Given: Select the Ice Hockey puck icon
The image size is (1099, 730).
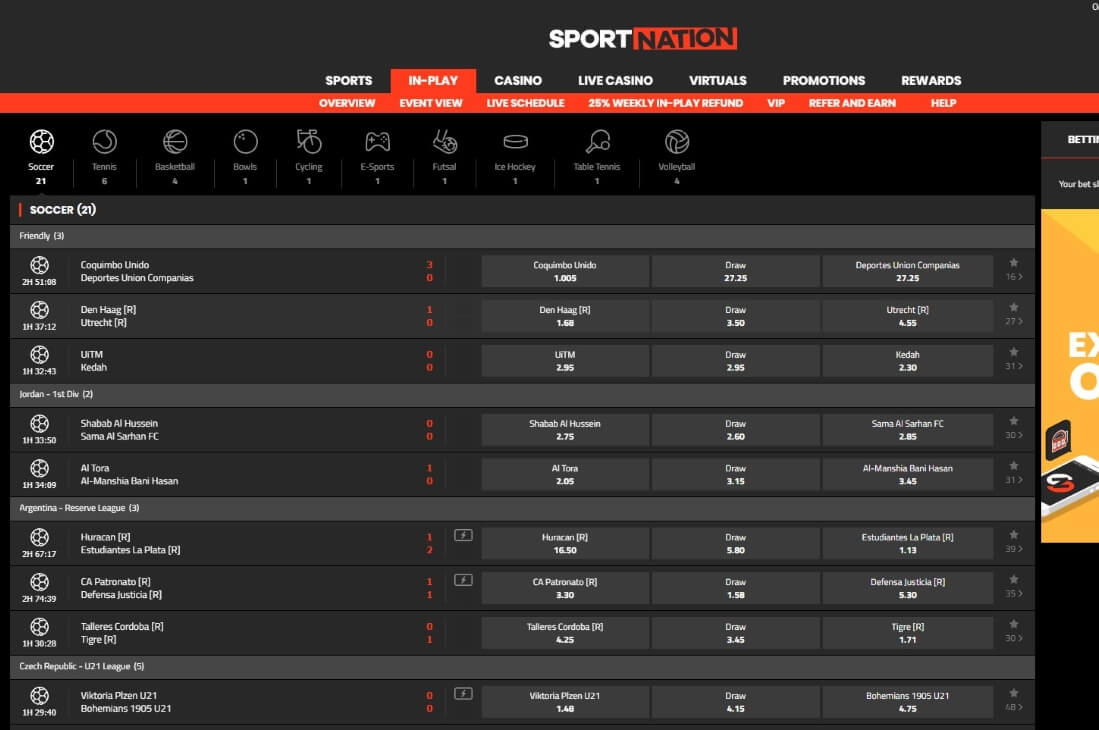Looking at the screenshot, I should pyautogui.click(x=515, y=142).
